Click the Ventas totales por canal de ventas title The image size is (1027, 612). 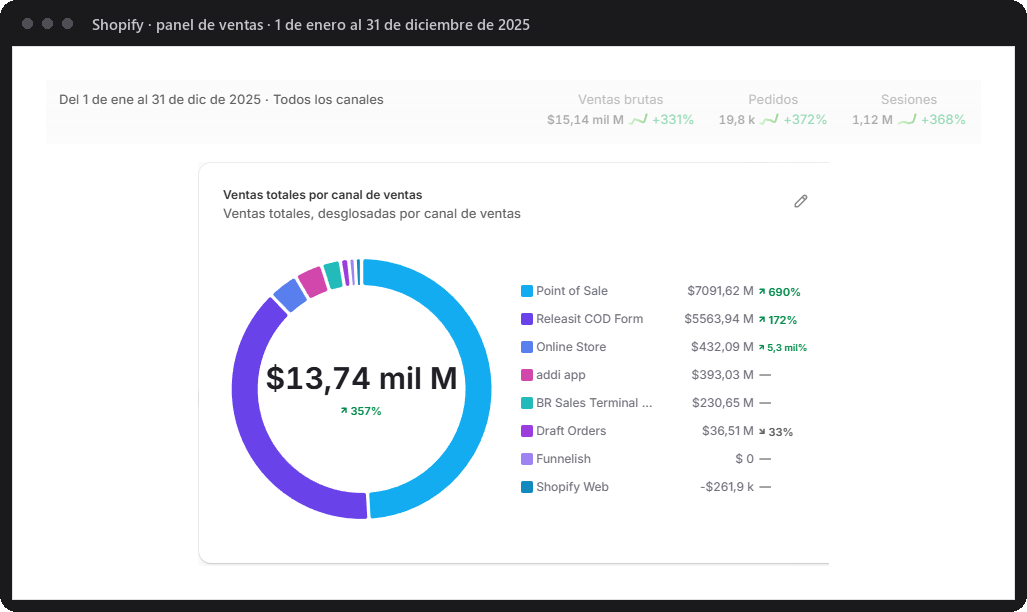coord(322,195)
